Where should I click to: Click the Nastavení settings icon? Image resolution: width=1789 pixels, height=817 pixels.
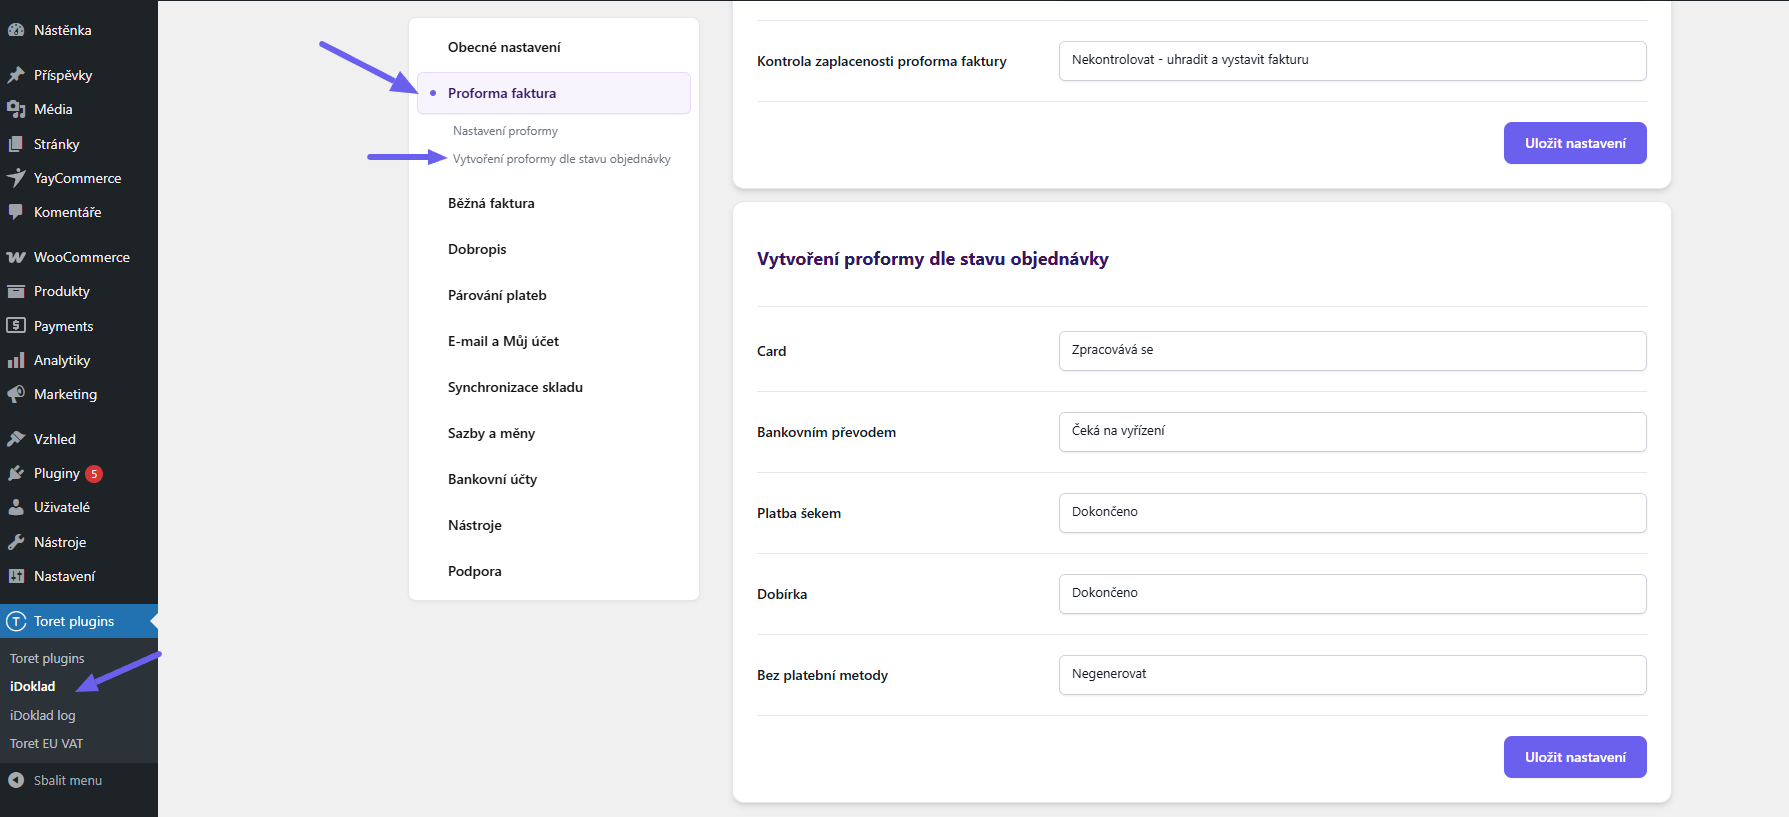pos(16,576)
